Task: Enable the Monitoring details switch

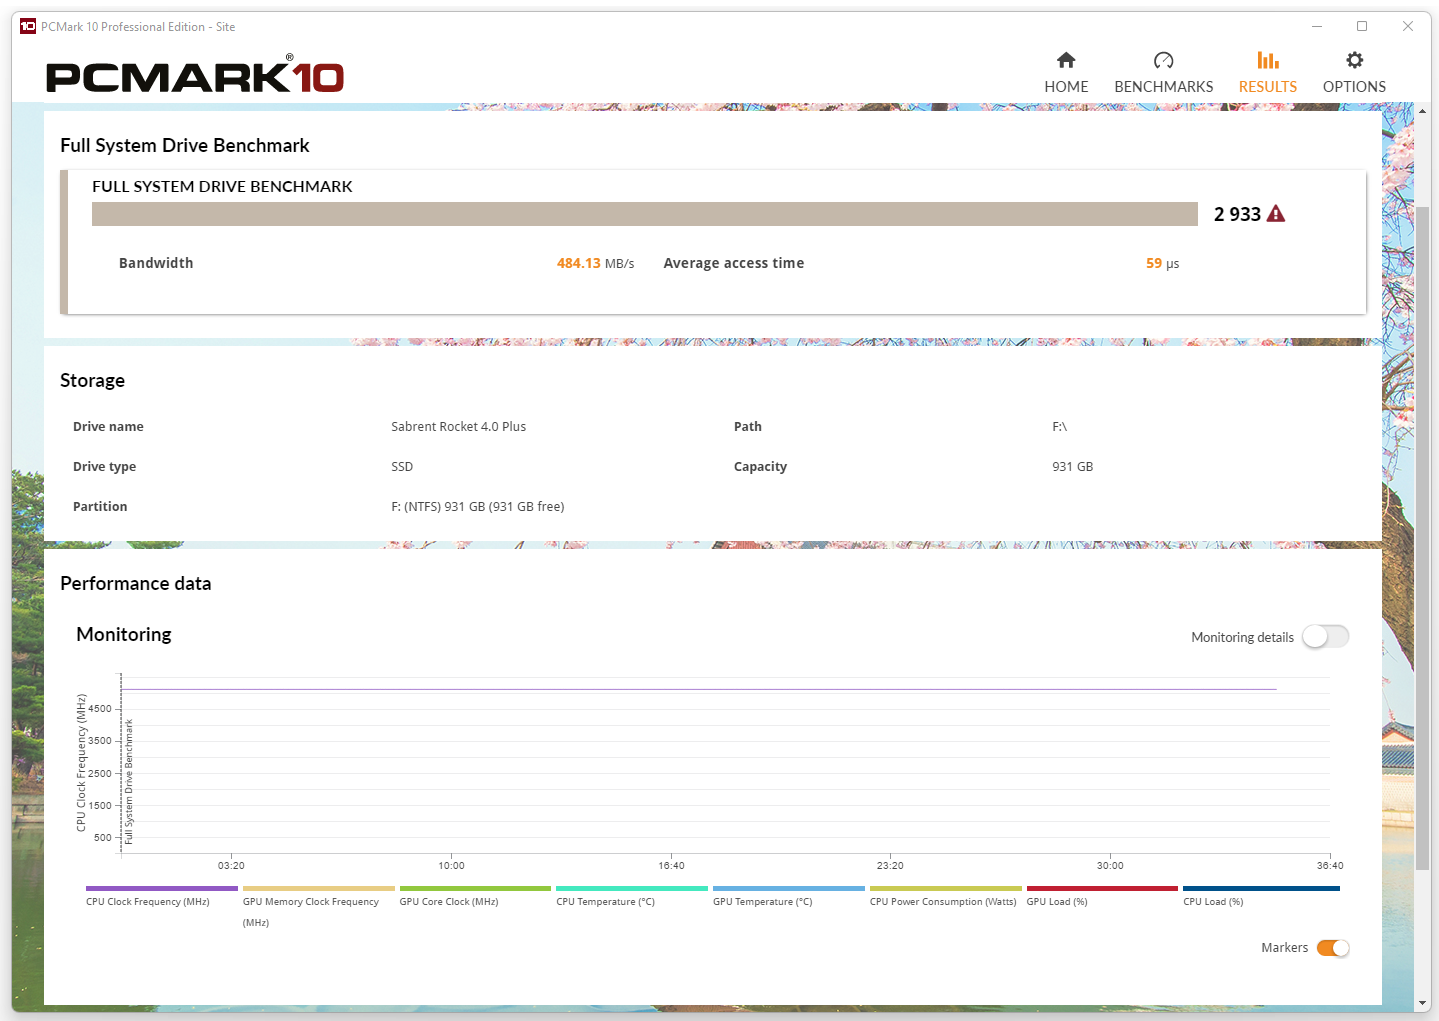Action: (1326, 637)
